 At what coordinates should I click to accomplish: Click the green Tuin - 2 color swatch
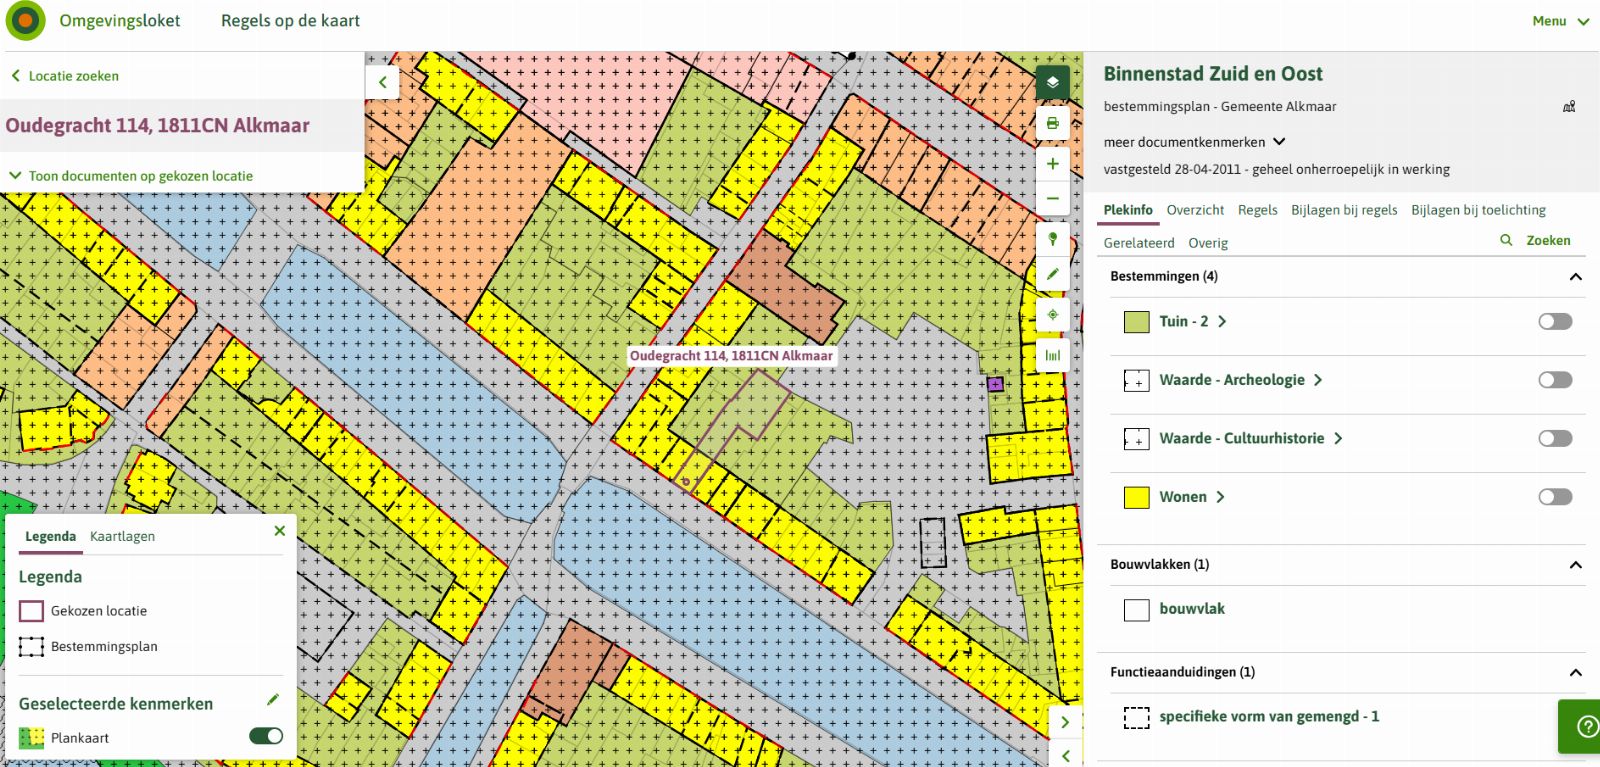(1137, 322)
